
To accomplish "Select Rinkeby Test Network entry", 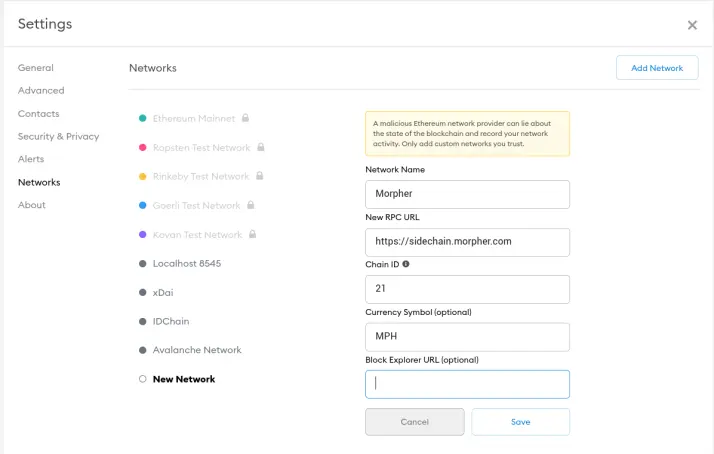I will click(x=201, y=176).
